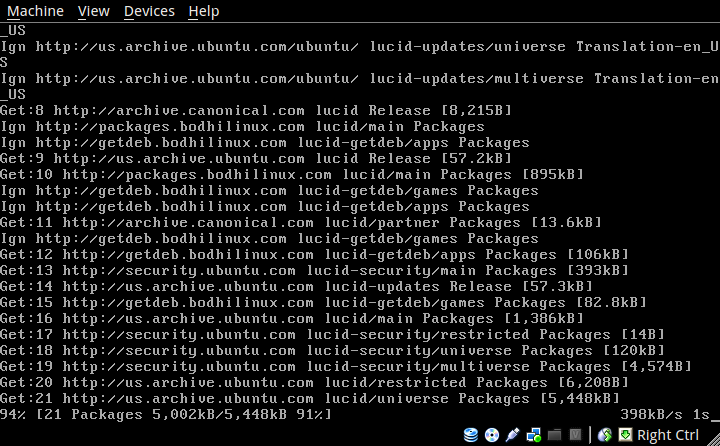This screenshot has height=446, width=720.
Task: Click the 94% download progress text
Action: point(13,414)
